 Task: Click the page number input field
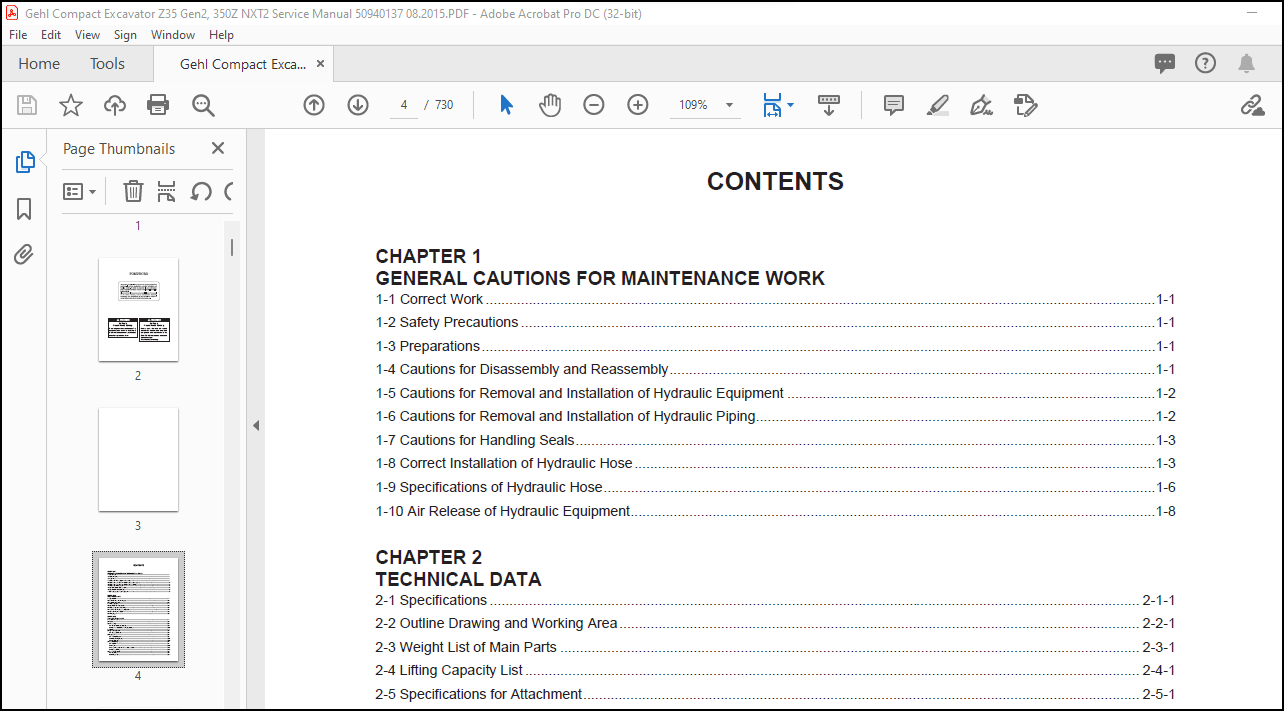[404, 105]
